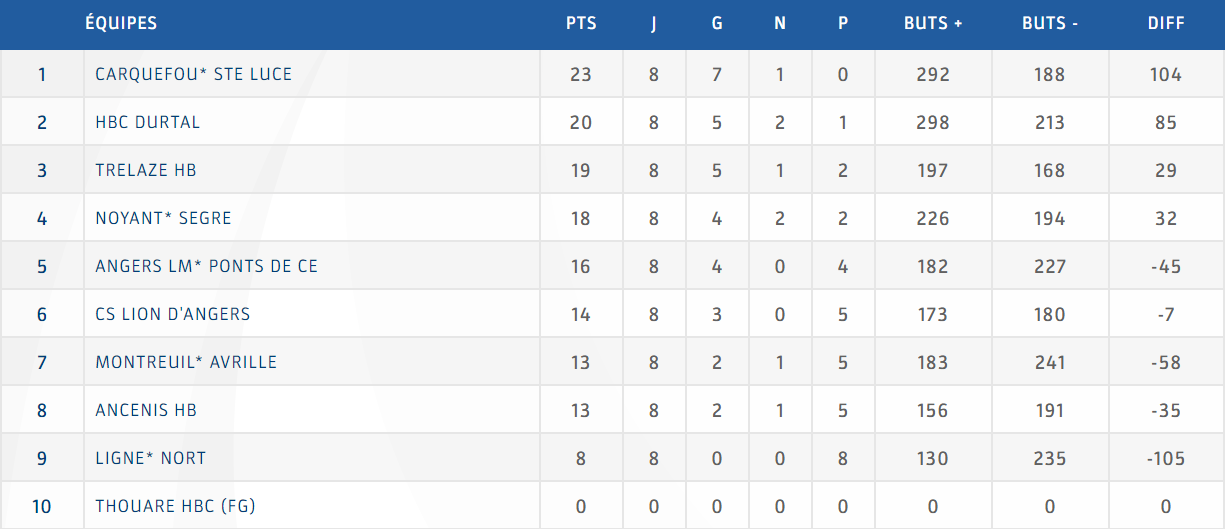Viewport: 1225px width, 529px height.
Task: Click the J games-played column header
Action: [654, 23]
